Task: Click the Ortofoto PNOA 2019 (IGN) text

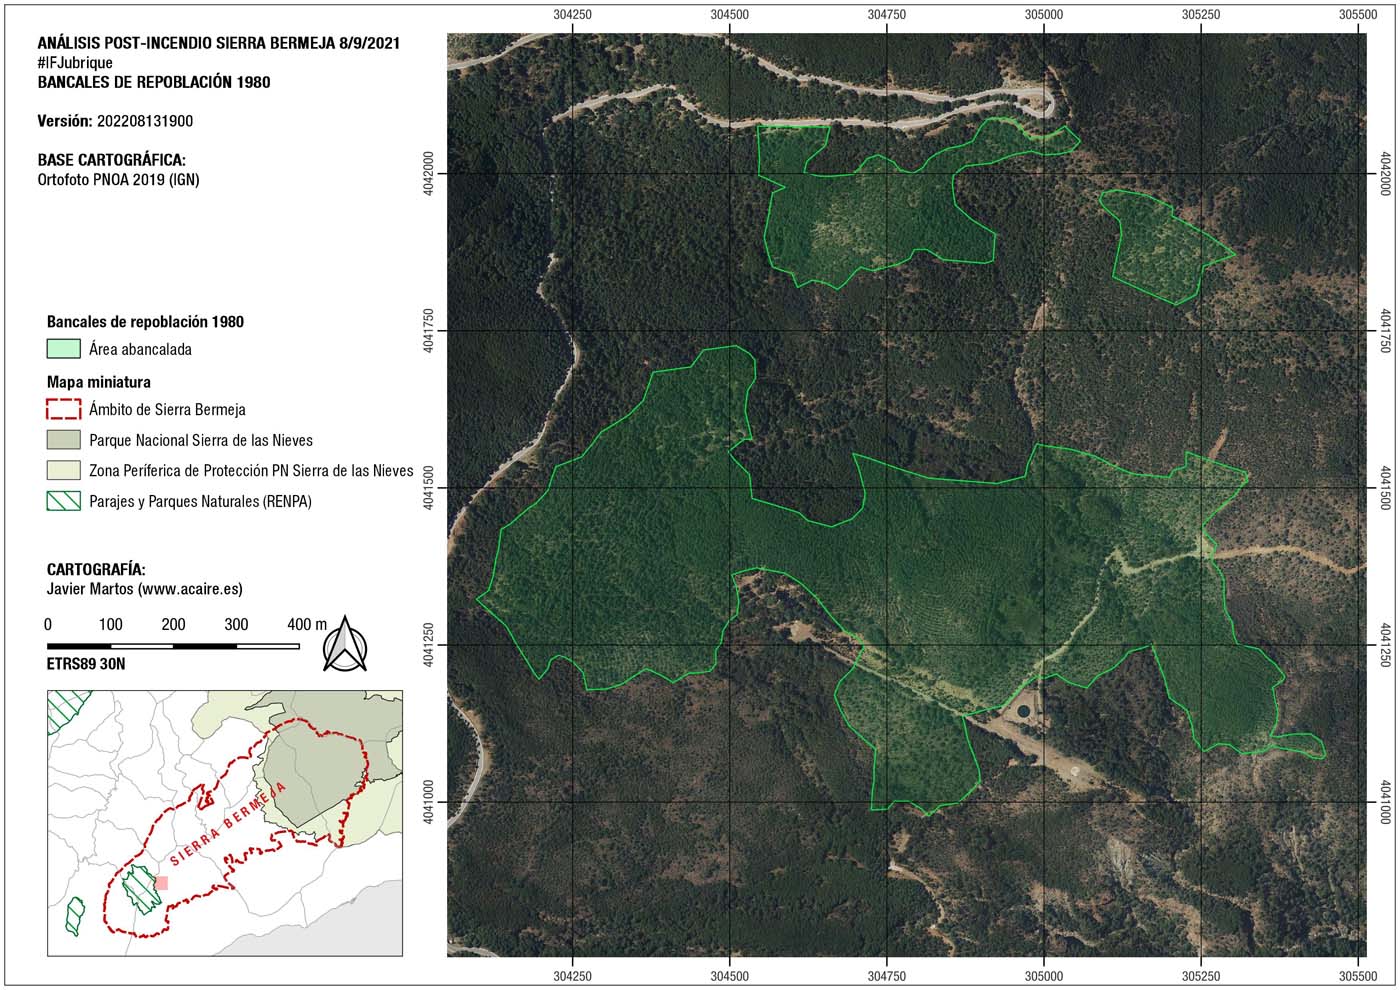Action: 118,180
